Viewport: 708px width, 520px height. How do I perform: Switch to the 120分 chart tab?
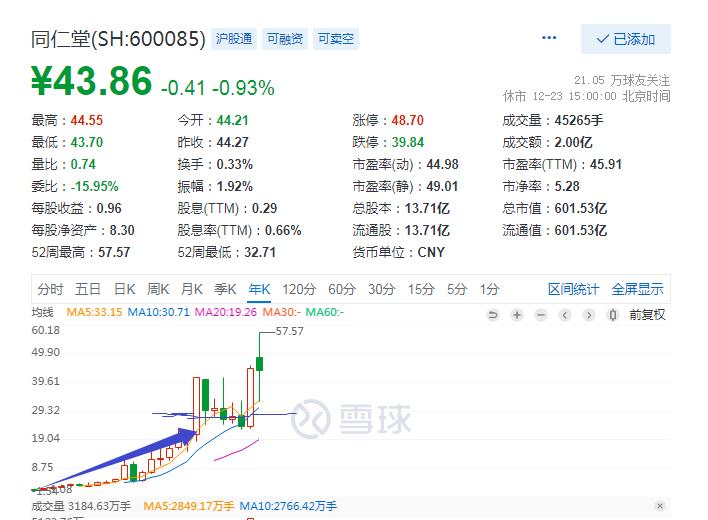click(x=299, y=289)
